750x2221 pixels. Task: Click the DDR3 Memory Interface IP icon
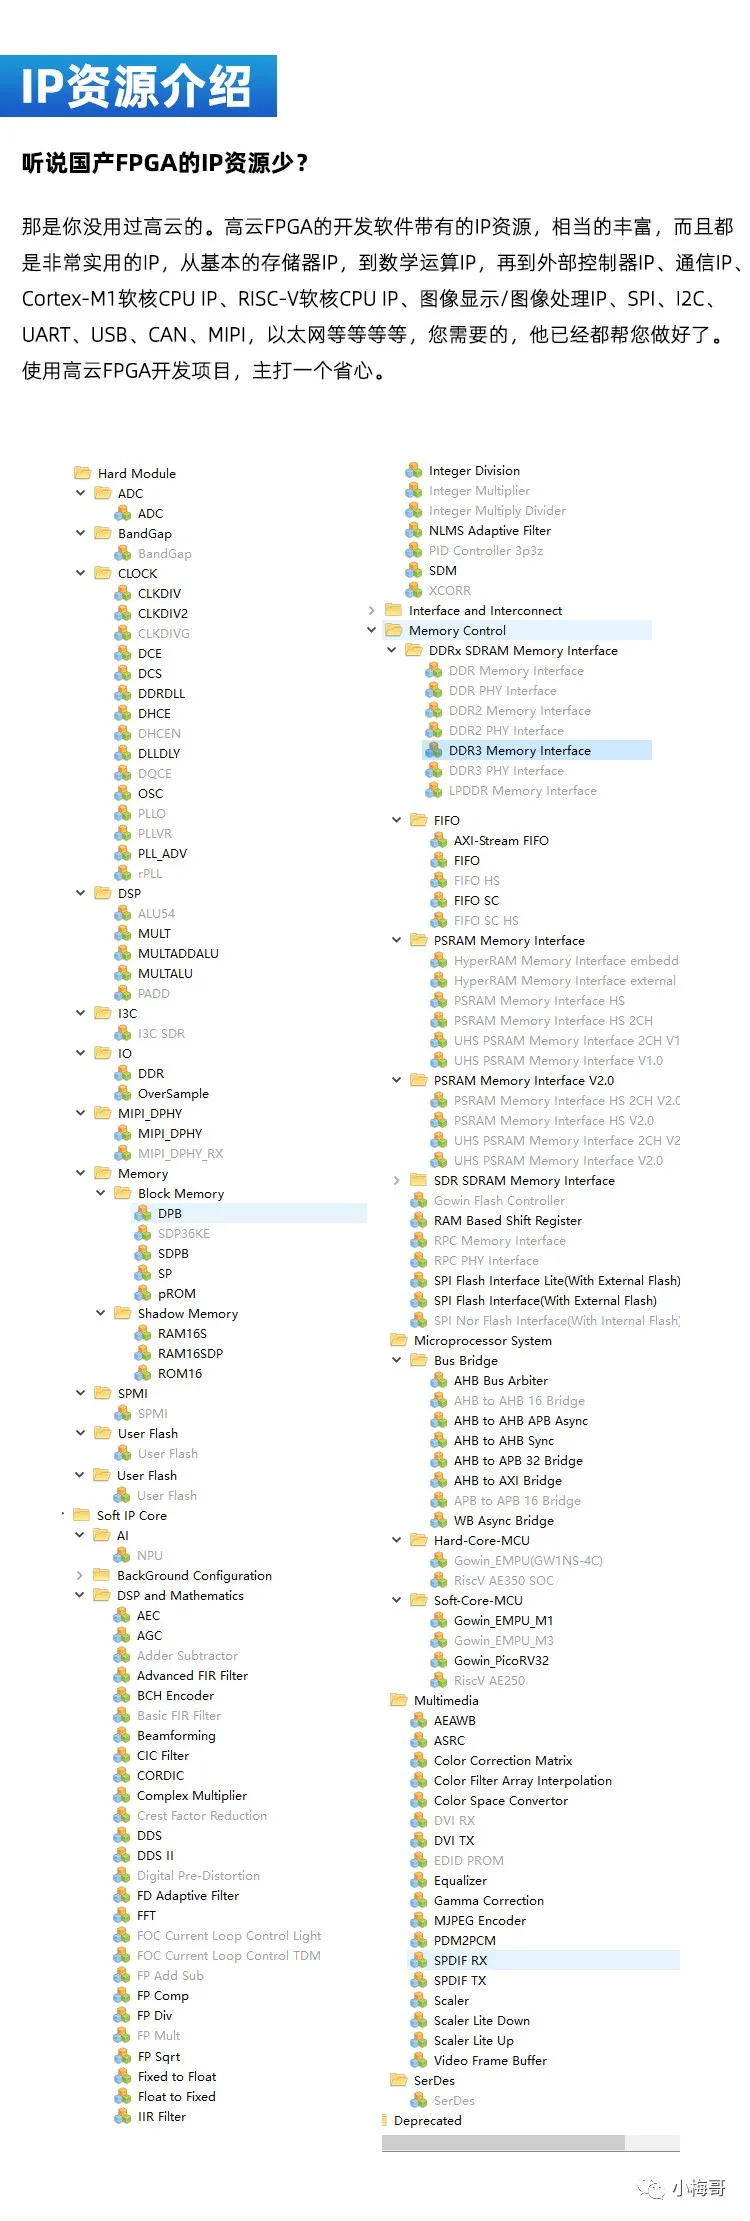(x=434, y=750)
